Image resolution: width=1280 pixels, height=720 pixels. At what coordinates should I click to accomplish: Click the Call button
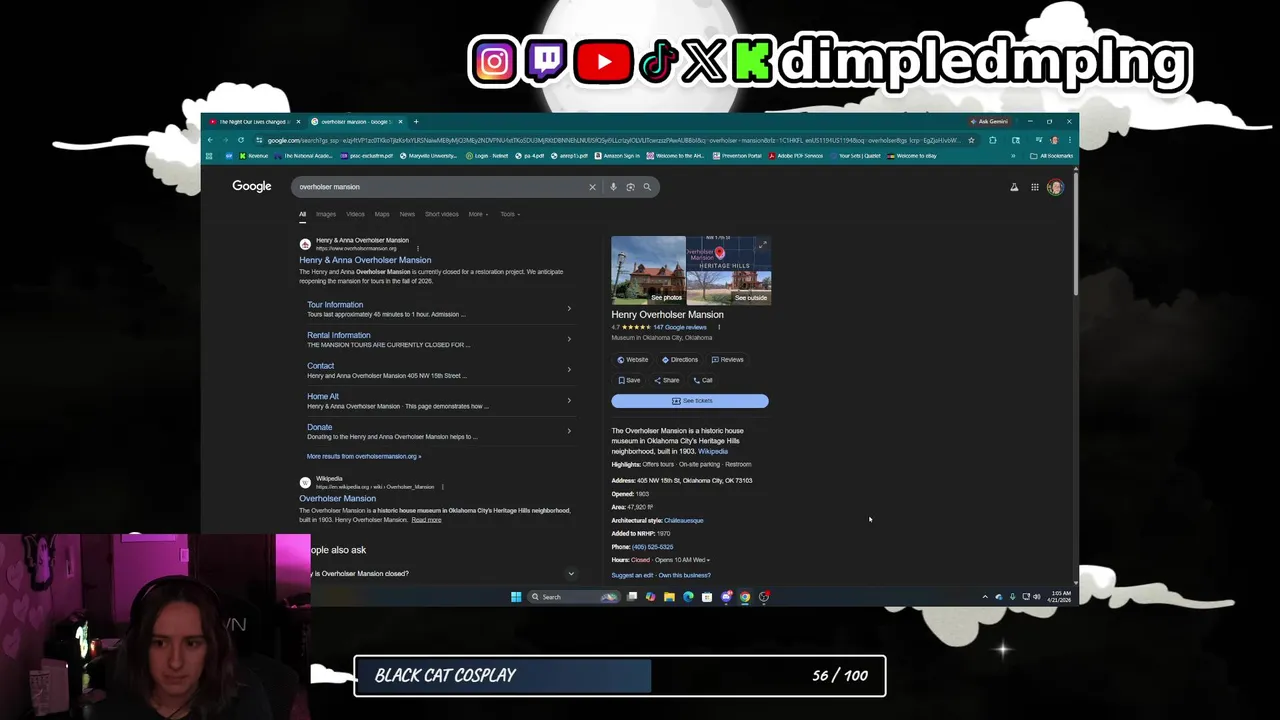tap(703, 380)
